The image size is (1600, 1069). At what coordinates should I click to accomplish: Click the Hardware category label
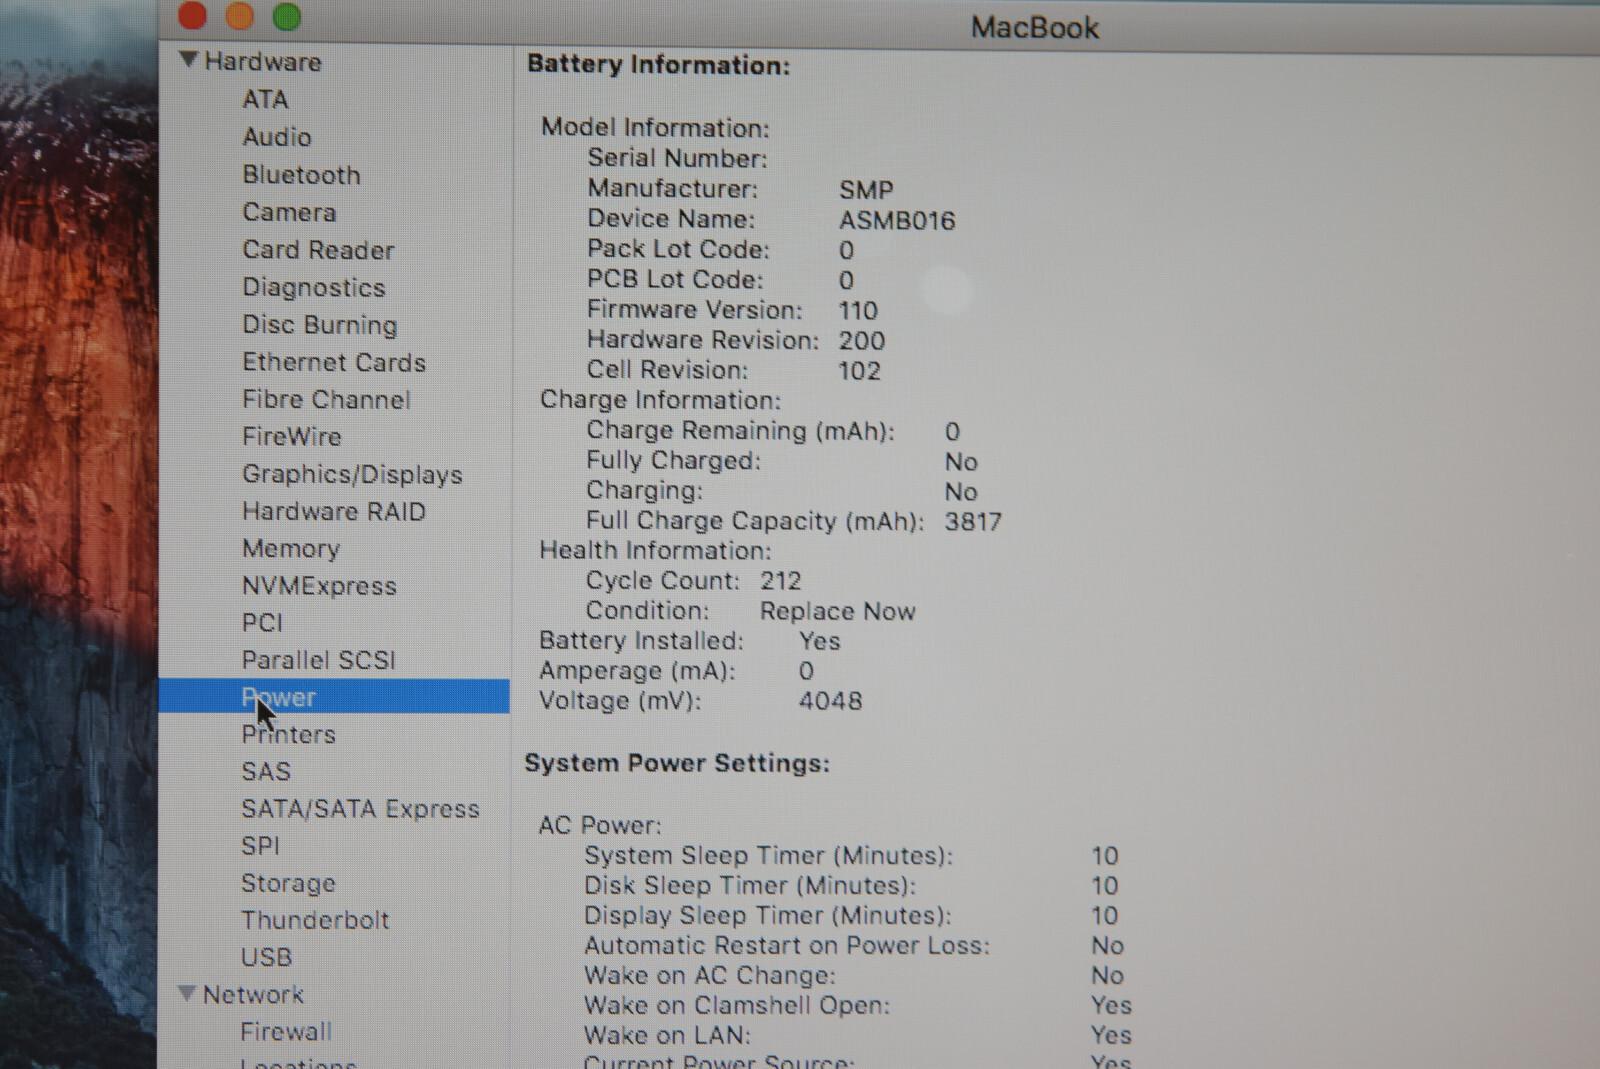point(263,62)
